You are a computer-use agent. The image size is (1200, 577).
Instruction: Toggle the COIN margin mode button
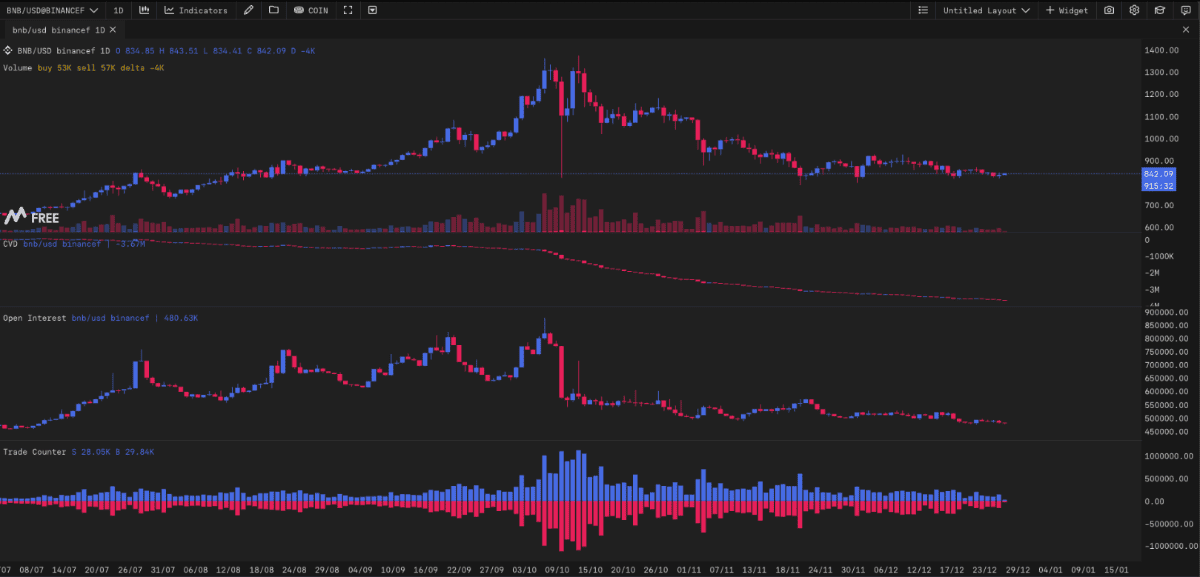(x=311, y=10)
